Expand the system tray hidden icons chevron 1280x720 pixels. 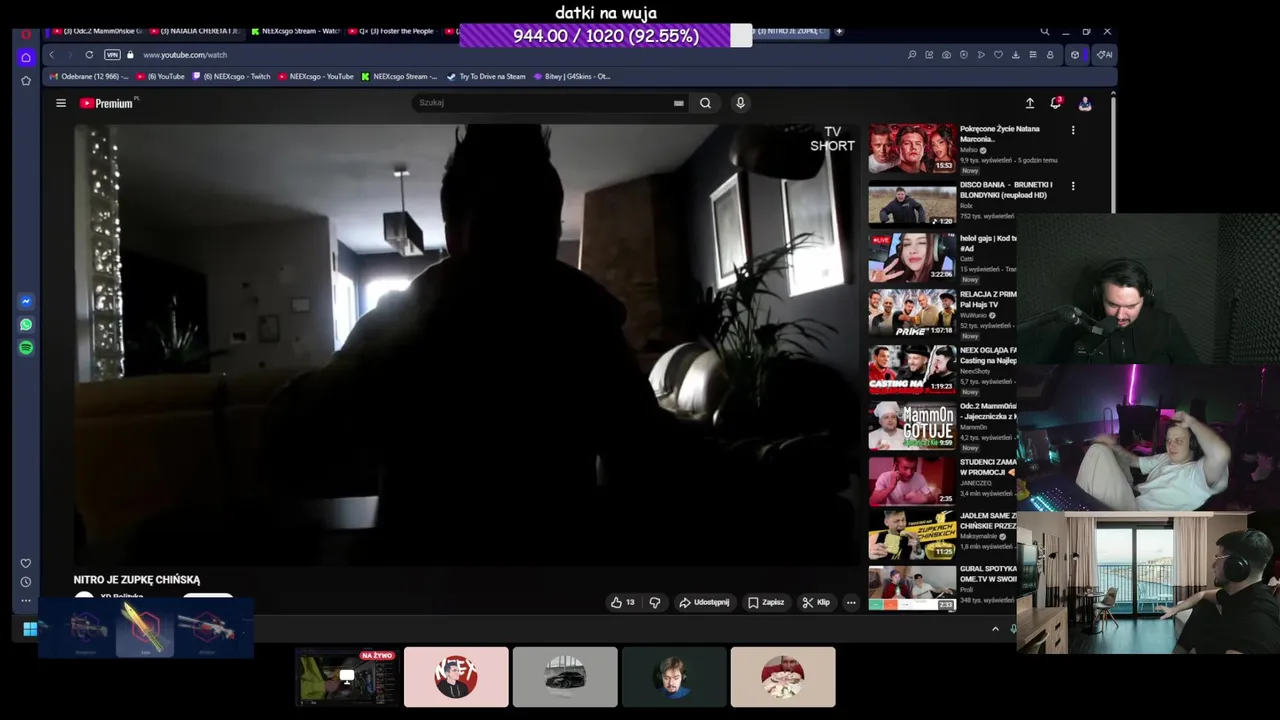(x=995, y=629)
